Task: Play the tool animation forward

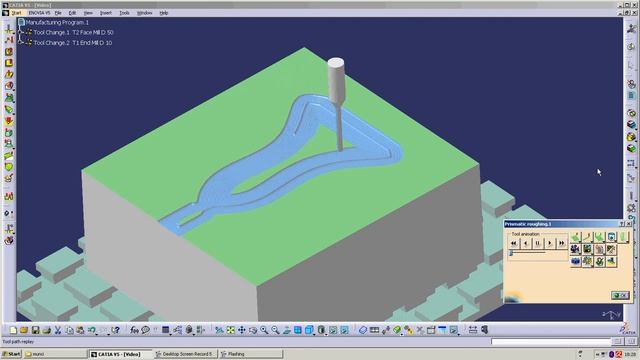Action: coord(549,243)
